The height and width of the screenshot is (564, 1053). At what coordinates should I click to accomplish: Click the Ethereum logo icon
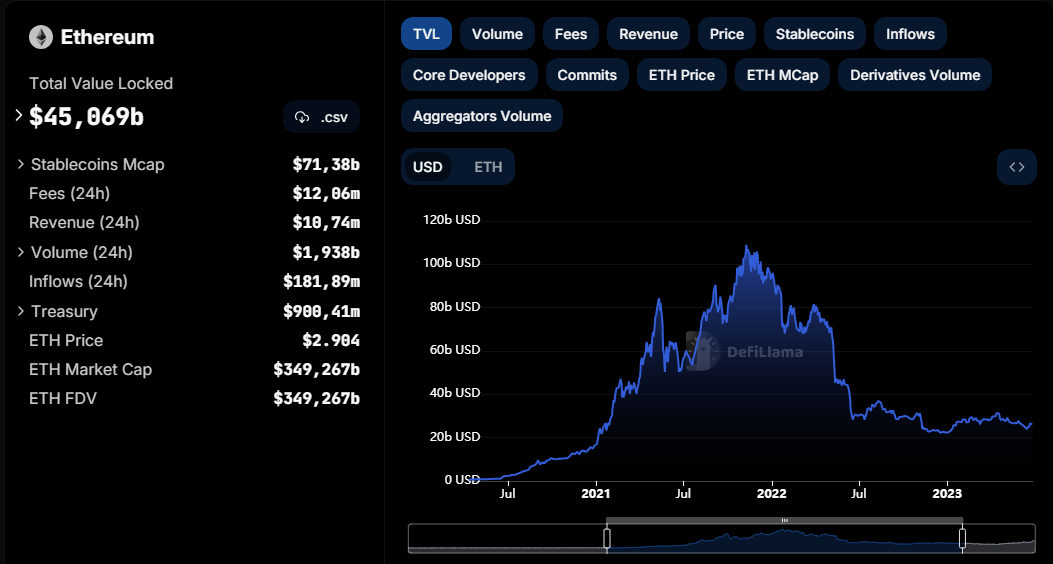(41, 37)
